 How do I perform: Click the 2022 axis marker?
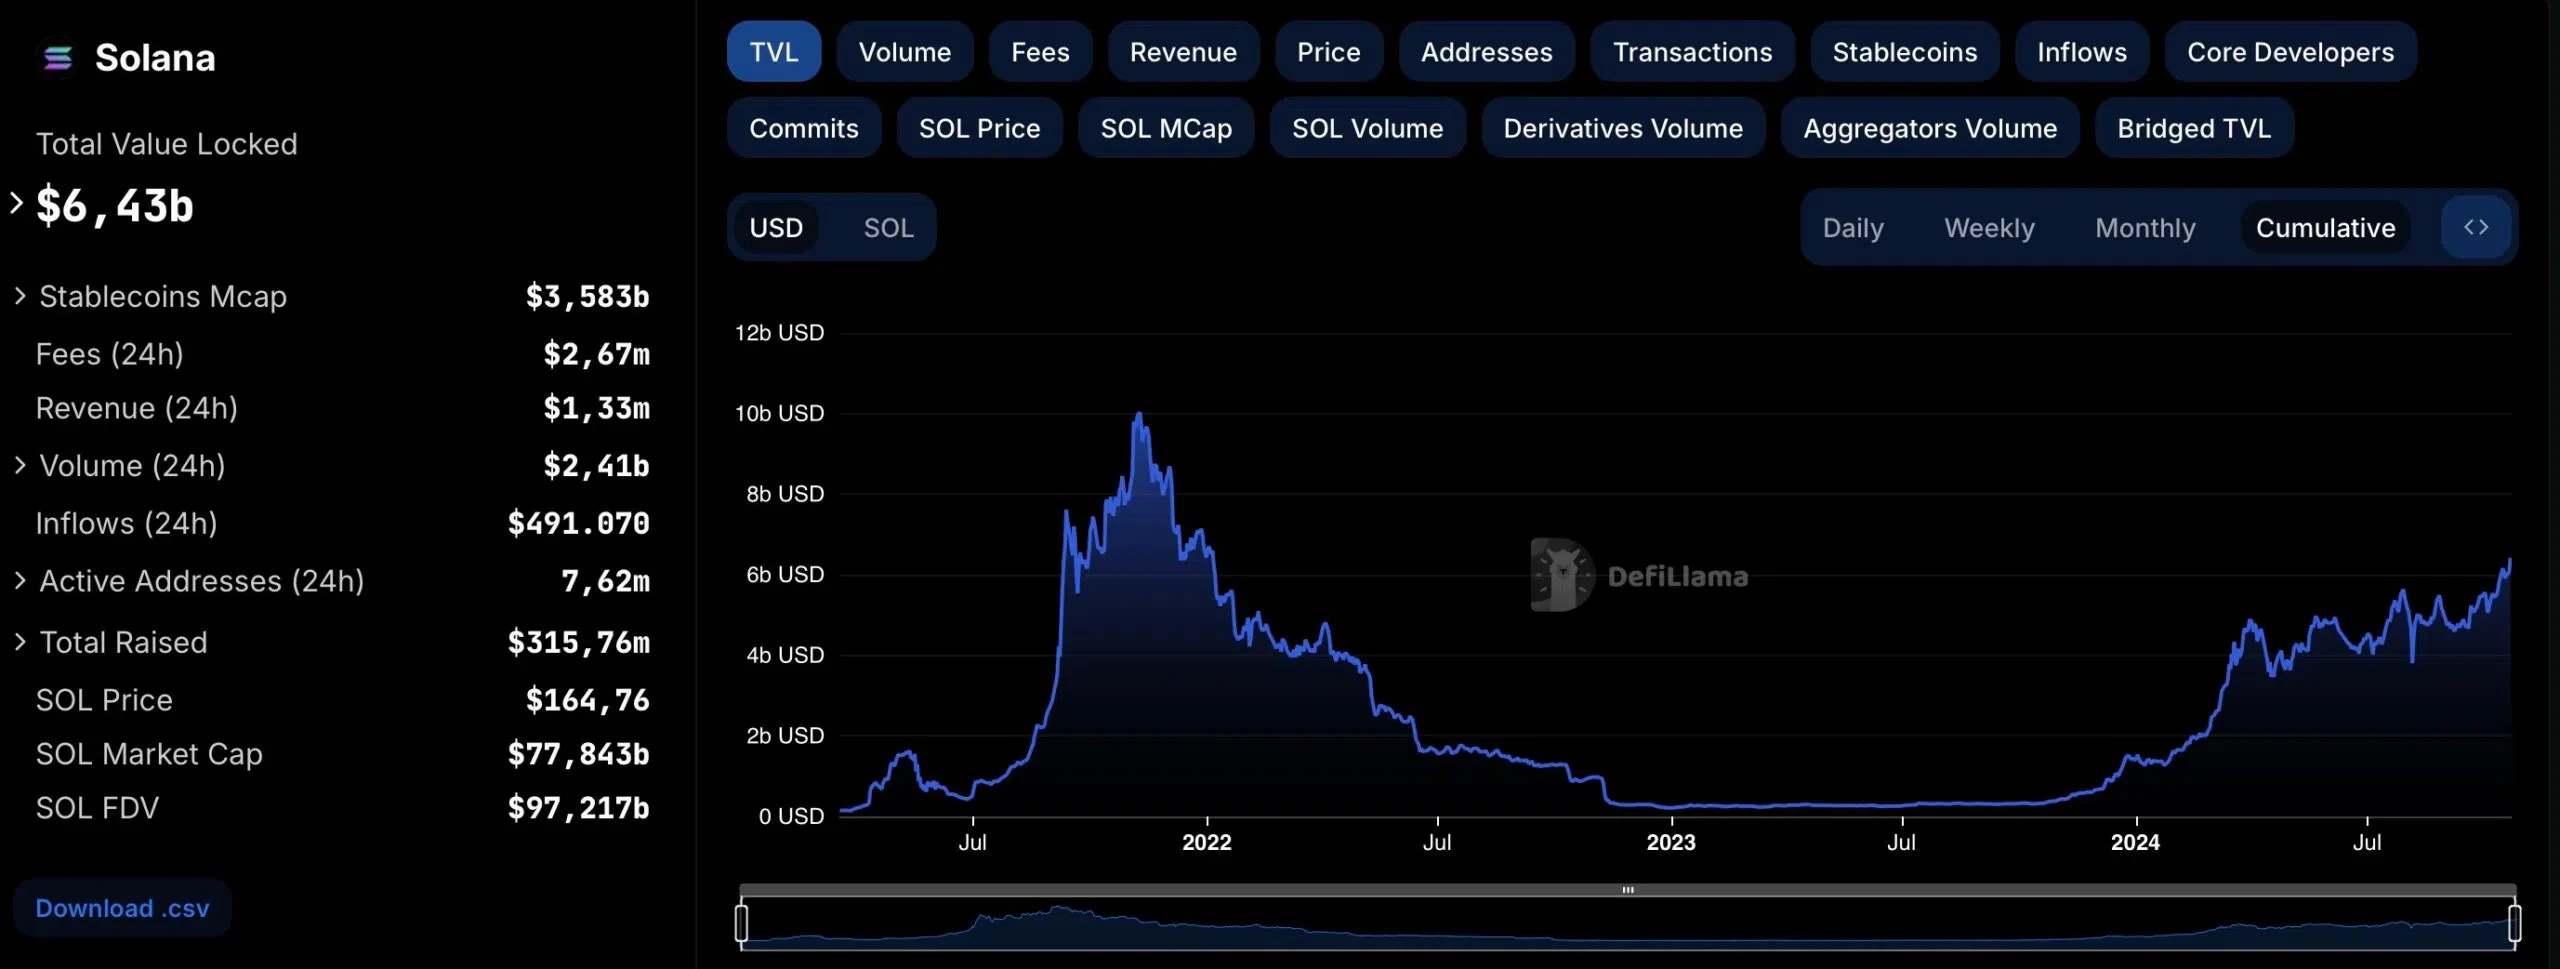click(x=1207, y=842)
